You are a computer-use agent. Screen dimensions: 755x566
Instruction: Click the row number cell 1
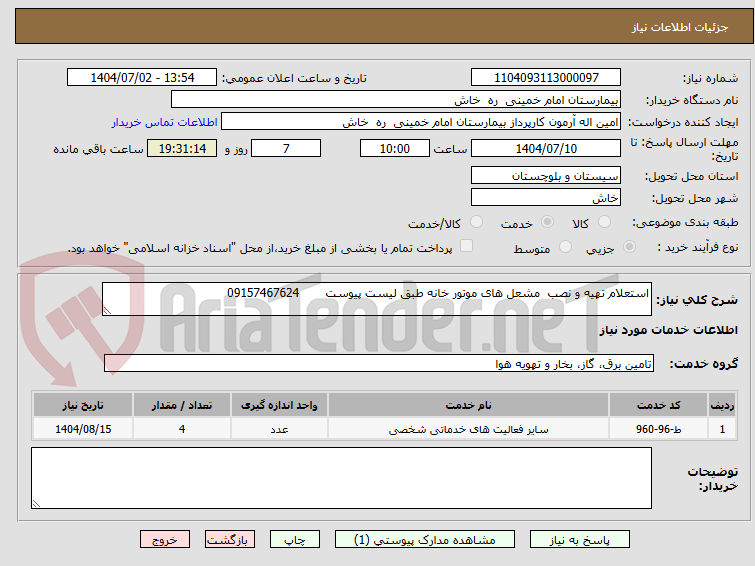tap(722, 429)
